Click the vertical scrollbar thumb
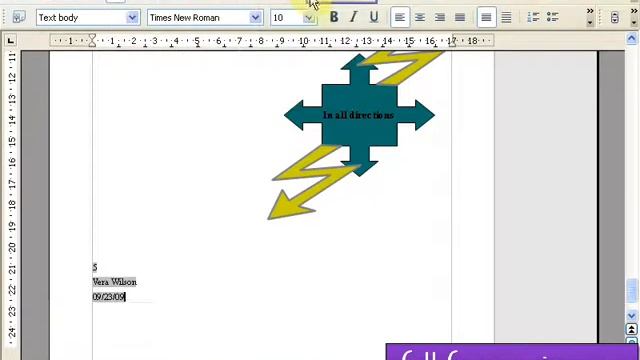The height and width of the screenshot is (360, 640). pos(632,291)
